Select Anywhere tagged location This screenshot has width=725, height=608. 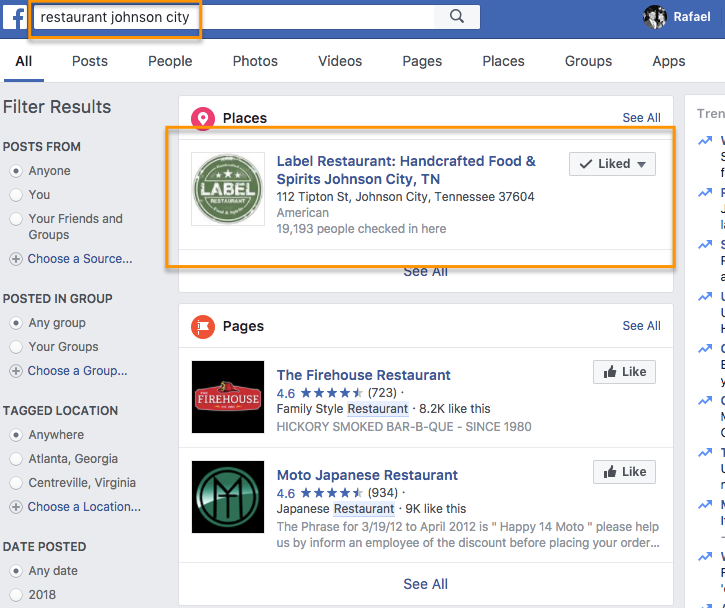(x=16, y=435)
